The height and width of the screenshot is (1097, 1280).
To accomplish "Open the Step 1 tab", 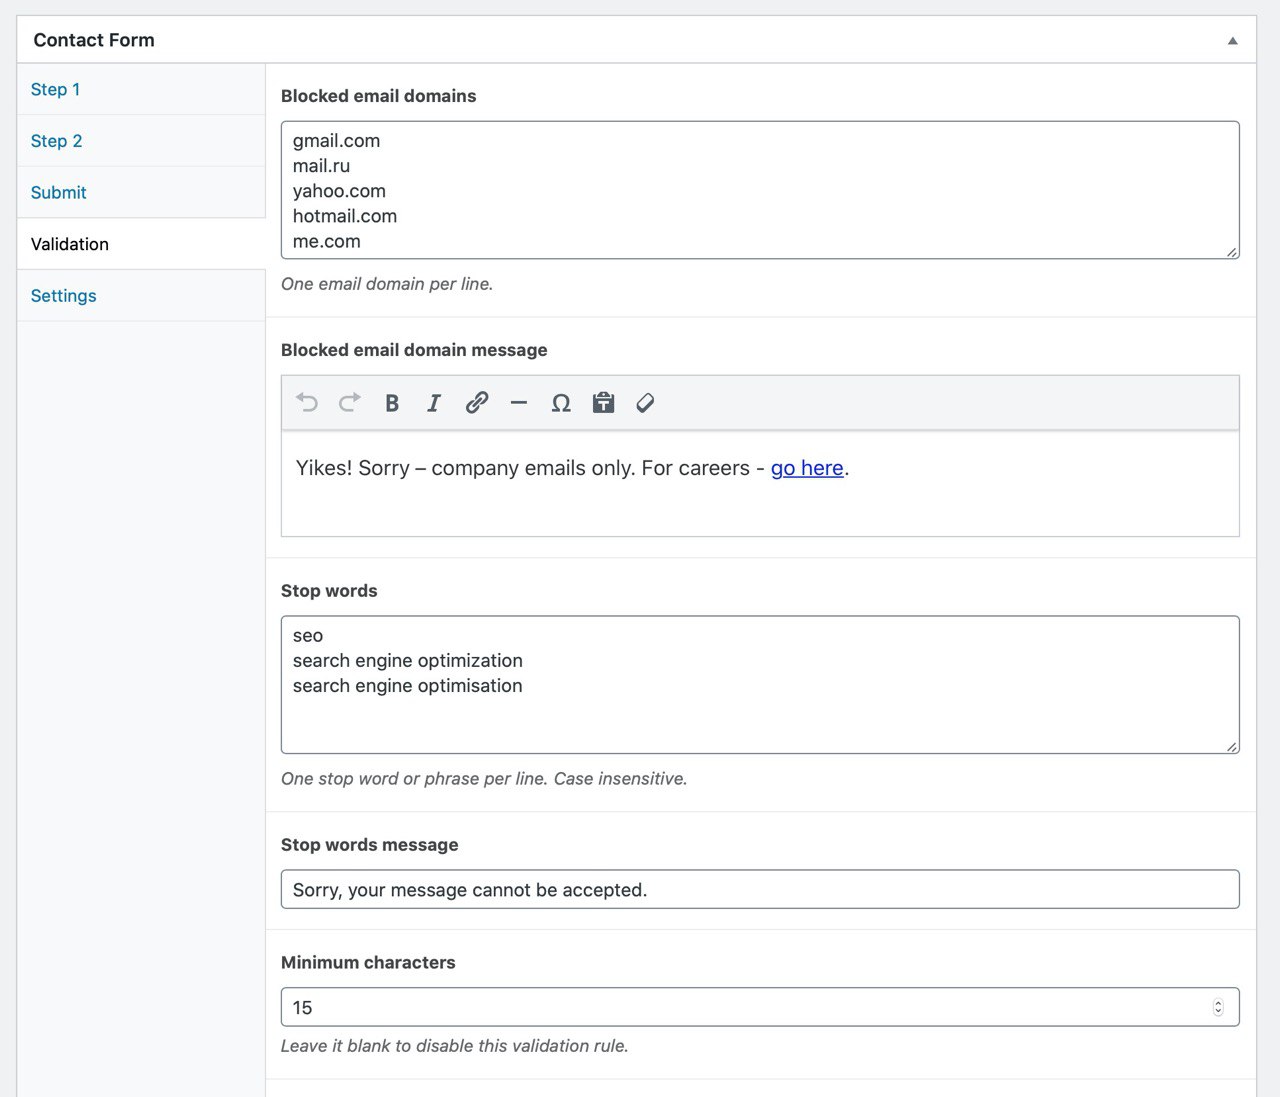I will 141,89.
